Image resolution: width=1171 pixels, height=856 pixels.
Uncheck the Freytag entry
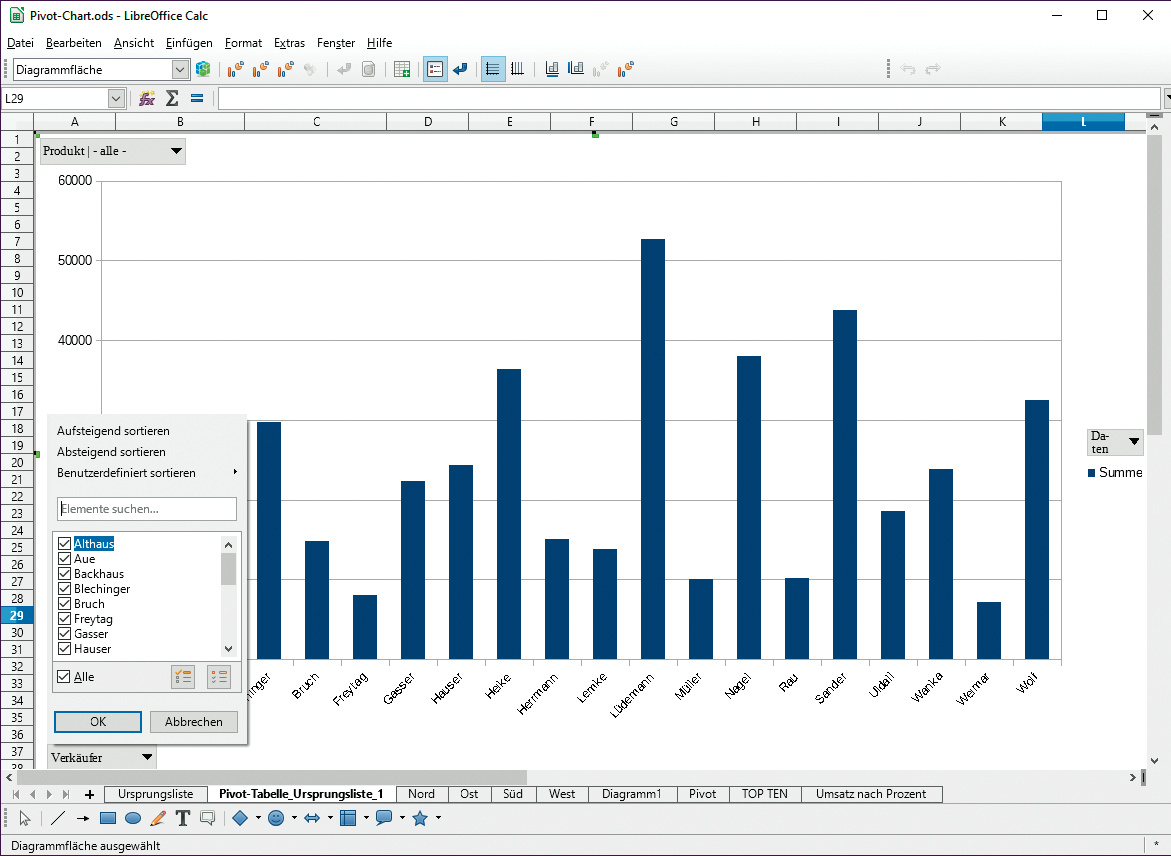(65, 619)
